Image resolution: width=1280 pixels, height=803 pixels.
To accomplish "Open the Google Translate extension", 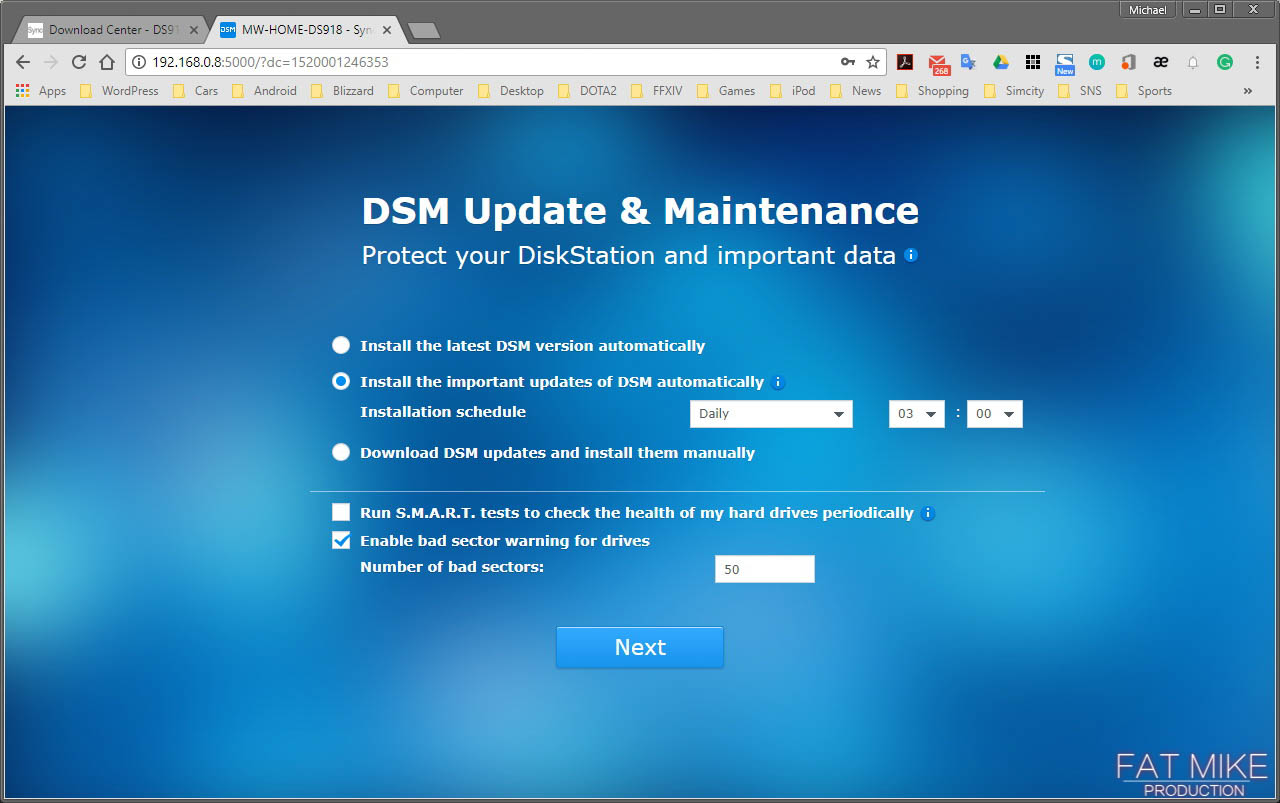I will 968,62.
